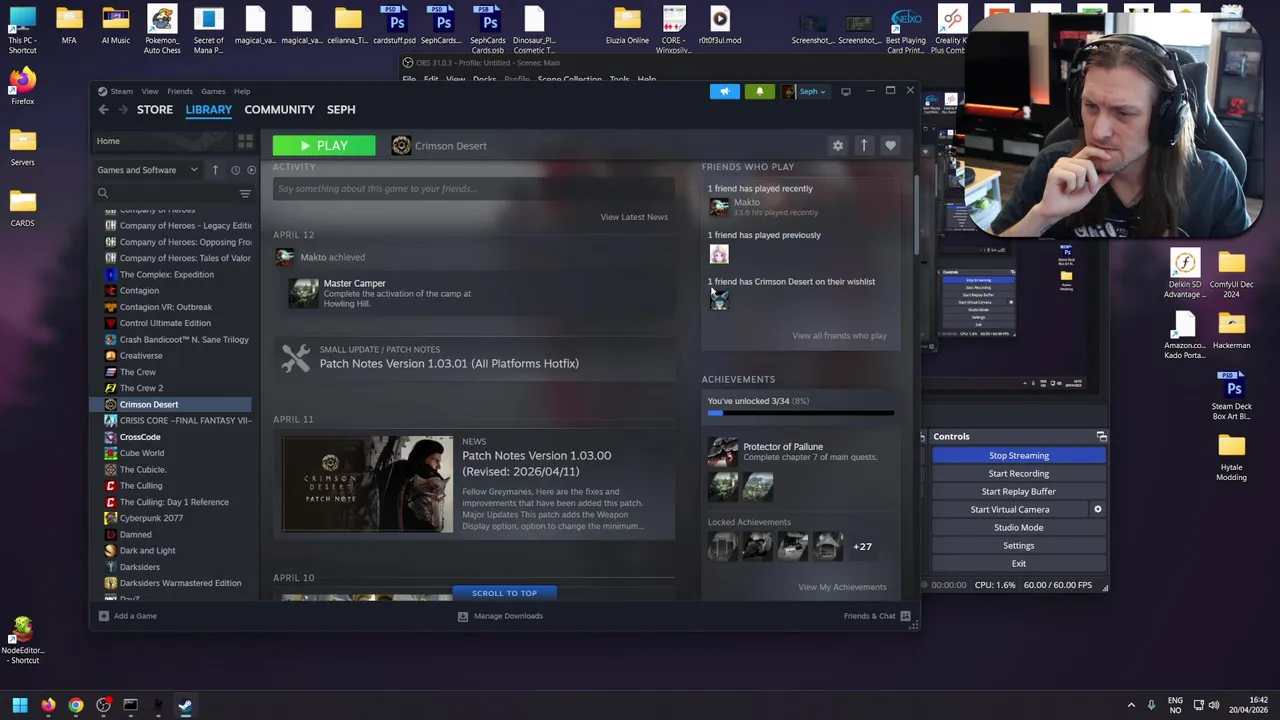Click the Steam page vertical scrollbar
This screenshot has height=720, width=1280.
916,215
